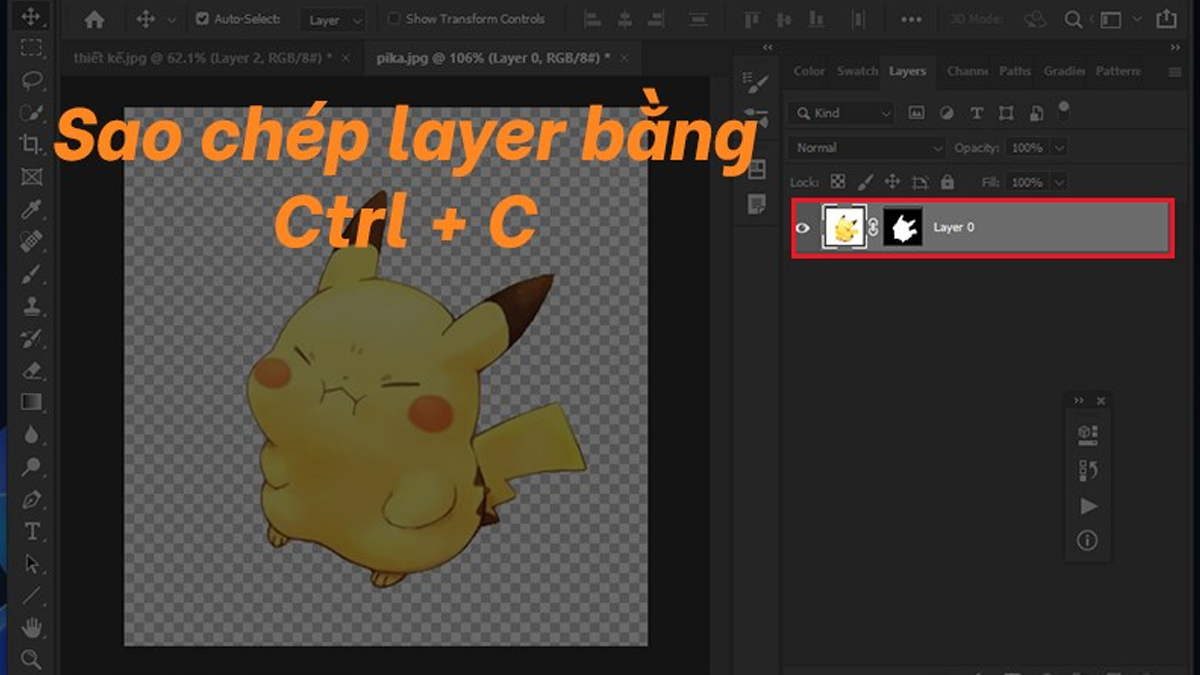
Task: Toggle Auto-Select checkbox
Action: pyautogui.click(x=201, y=18)
